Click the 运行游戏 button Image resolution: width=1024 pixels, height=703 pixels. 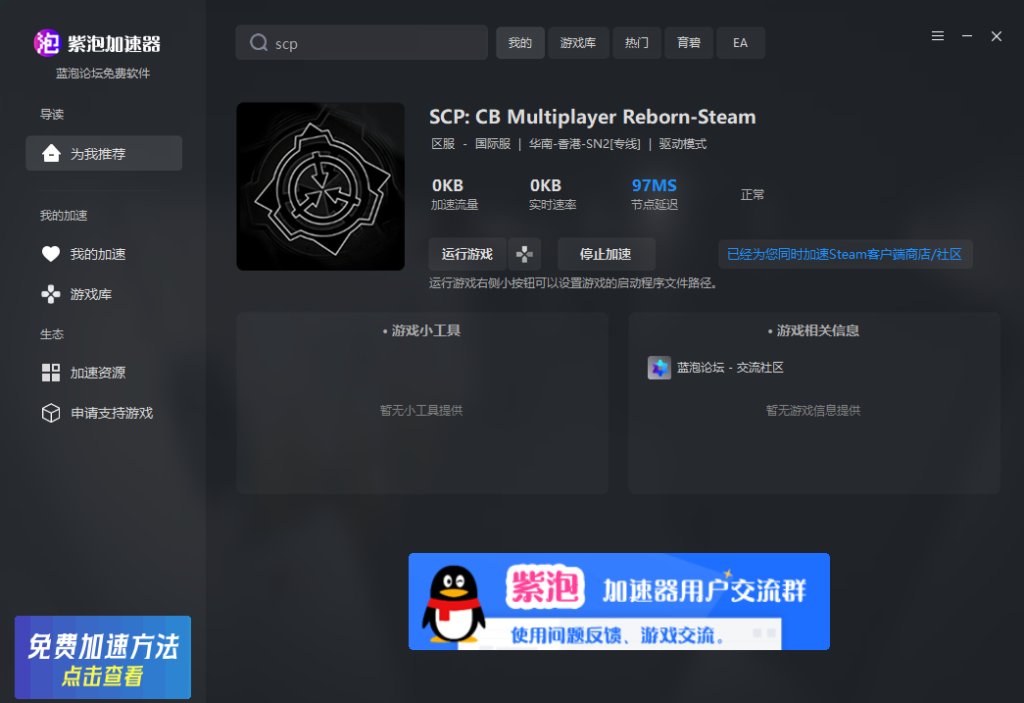(x=468, y=254)
